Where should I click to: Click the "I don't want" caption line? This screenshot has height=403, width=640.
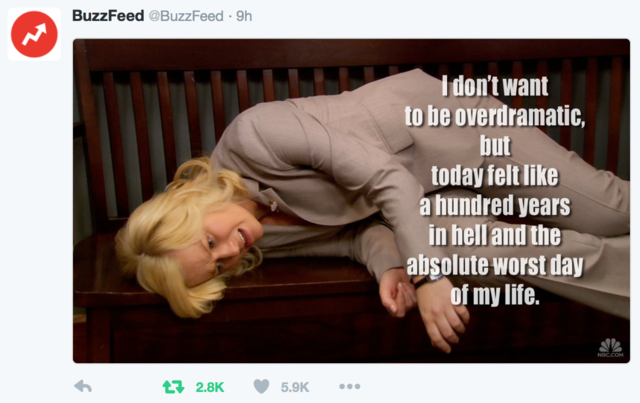tap(495, 86)
